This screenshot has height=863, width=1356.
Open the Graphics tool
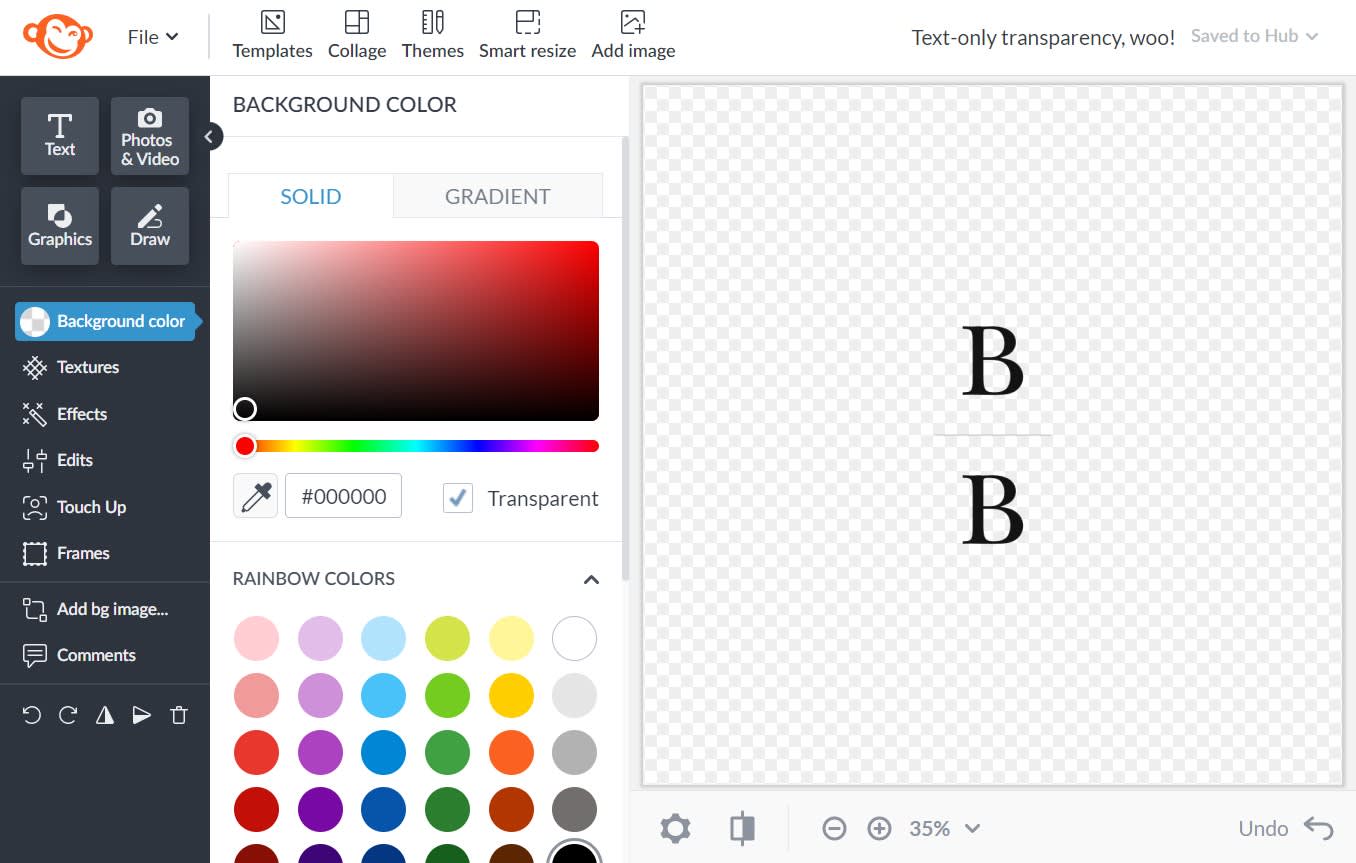click(60, 226)
